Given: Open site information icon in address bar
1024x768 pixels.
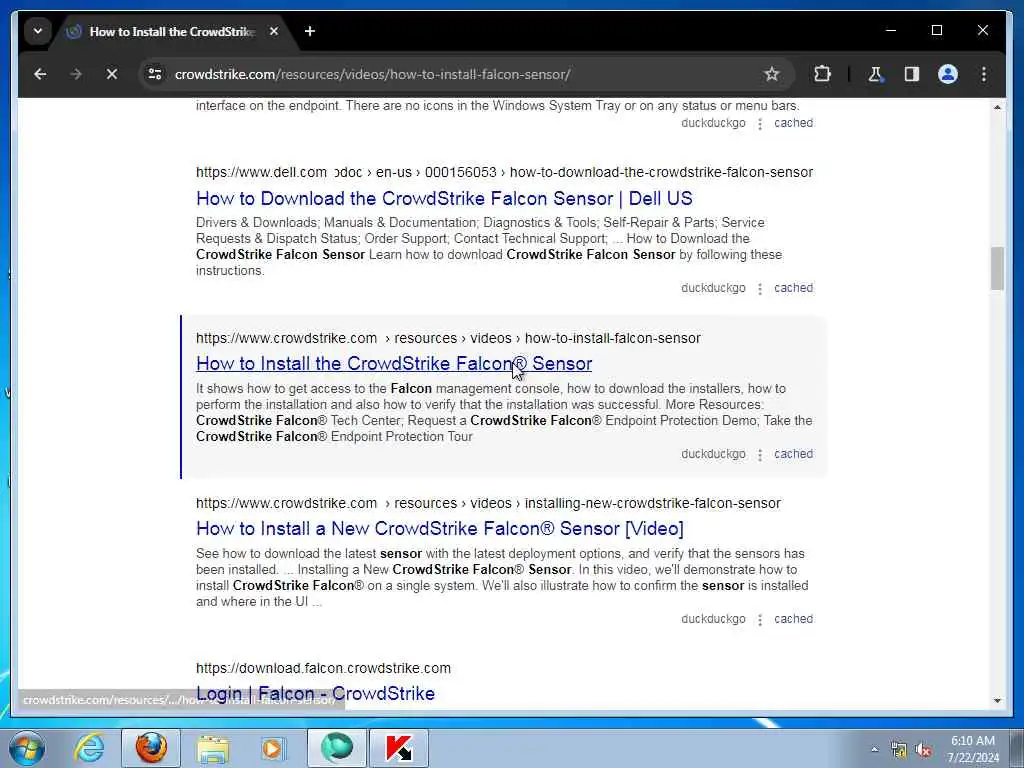Looking at the screenshot, I should click(x=155, y=74).
